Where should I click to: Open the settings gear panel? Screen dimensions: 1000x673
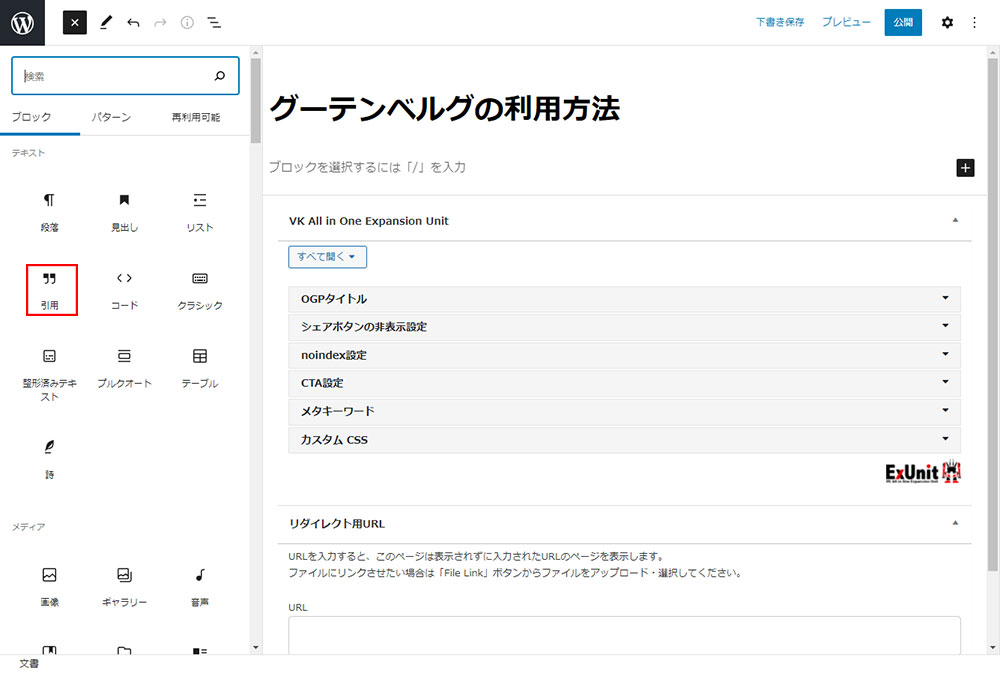(947, 22)
